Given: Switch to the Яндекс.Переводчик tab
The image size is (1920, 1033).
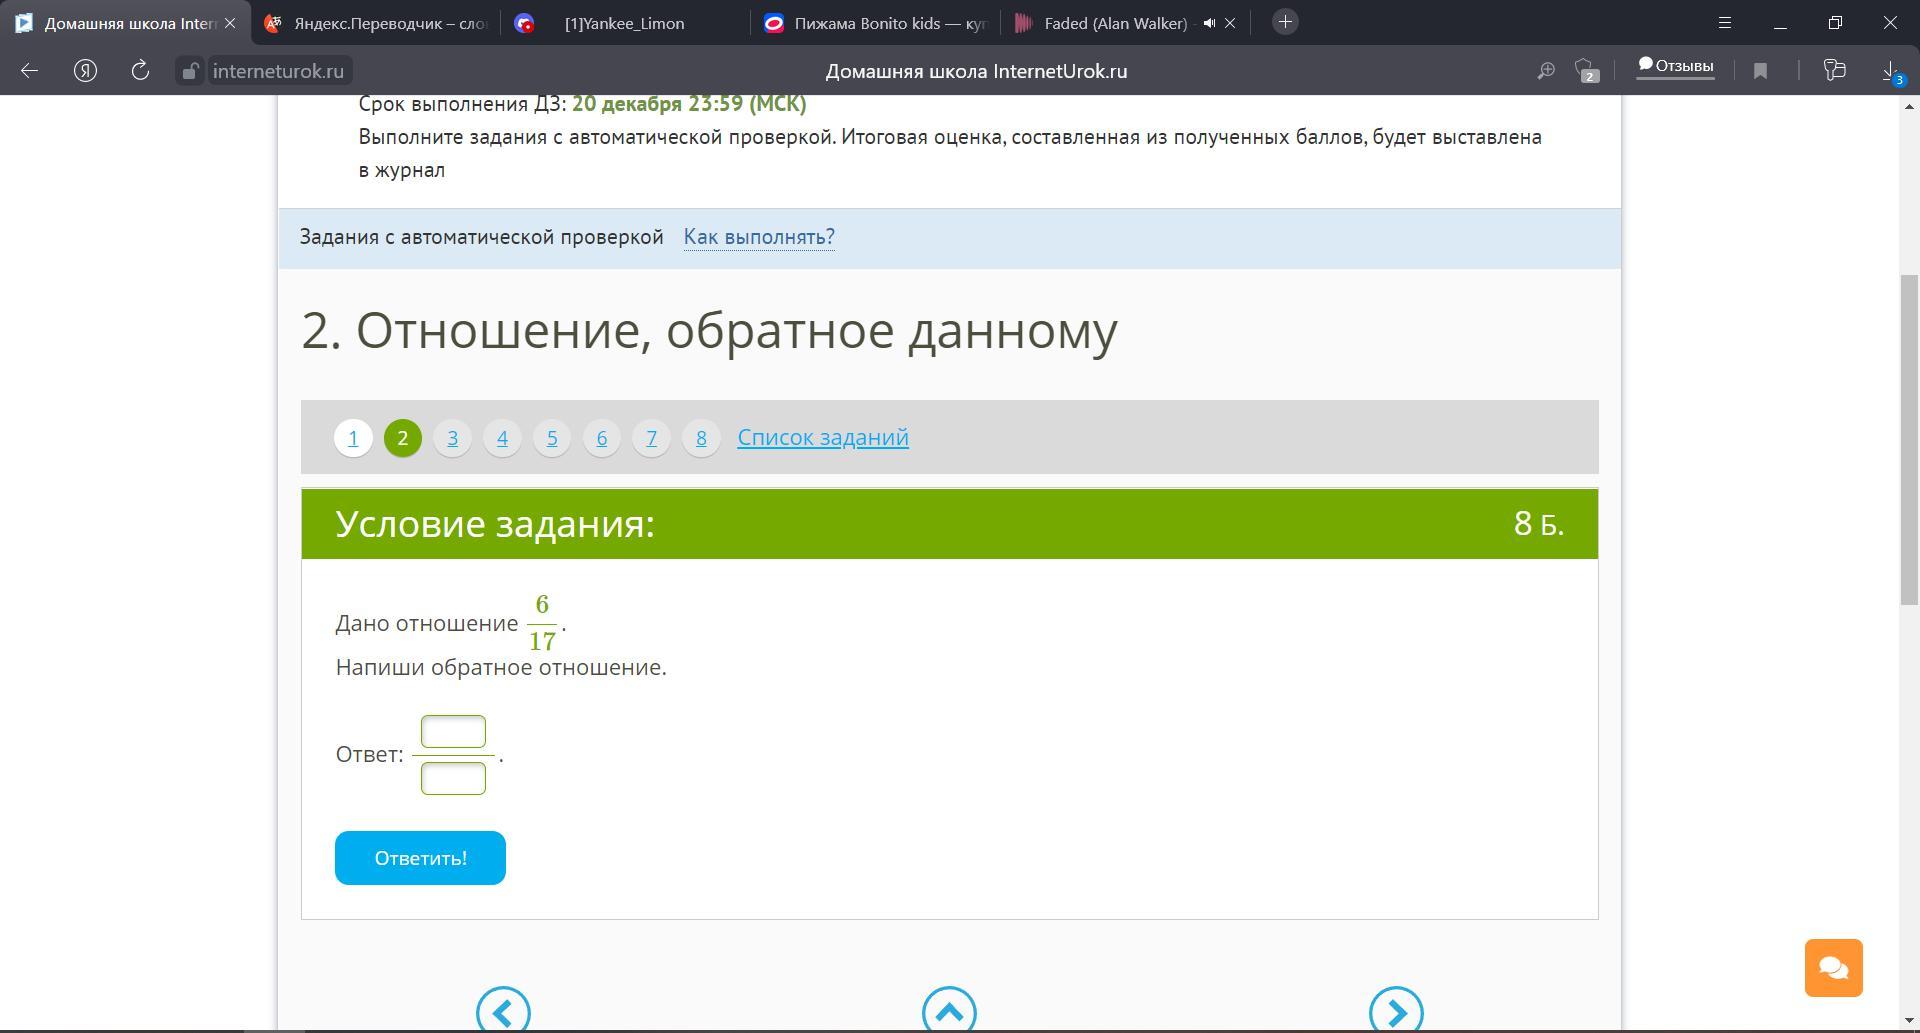Looking at the screenshot, I should 375,23.
